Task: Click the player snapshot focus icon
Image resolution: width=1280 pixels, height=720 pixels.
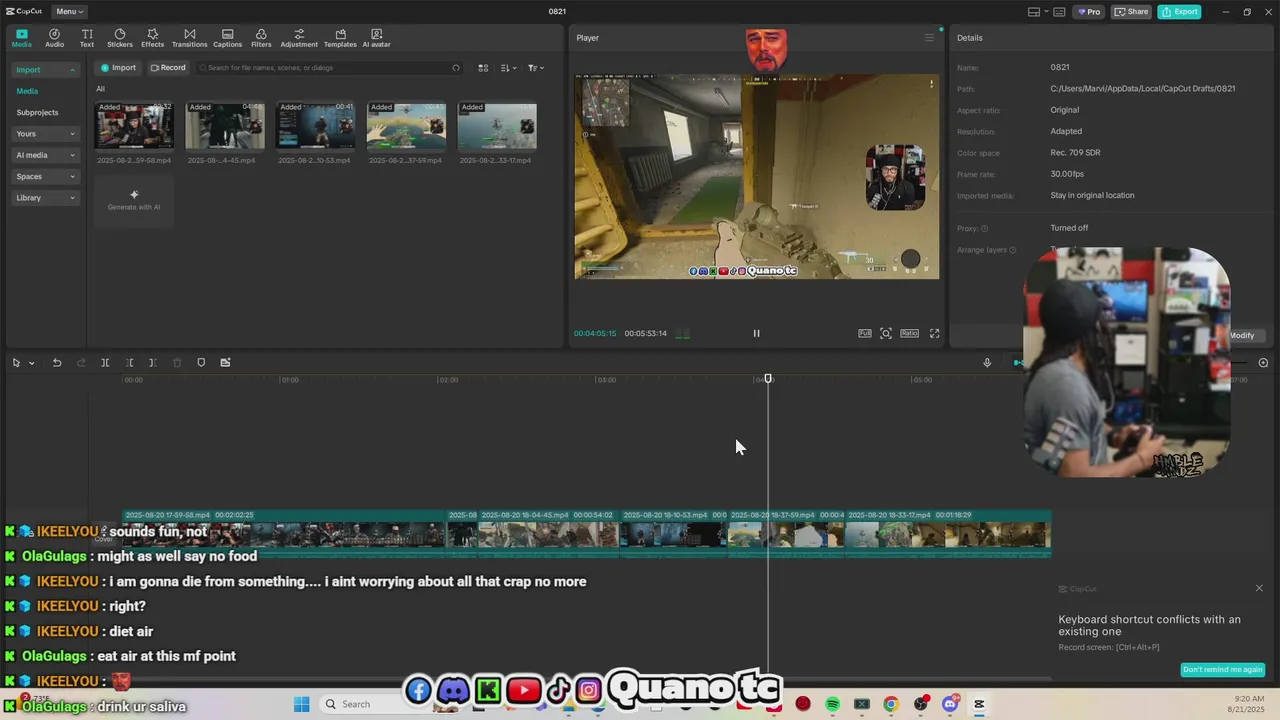Action: [x=886, y=333]
